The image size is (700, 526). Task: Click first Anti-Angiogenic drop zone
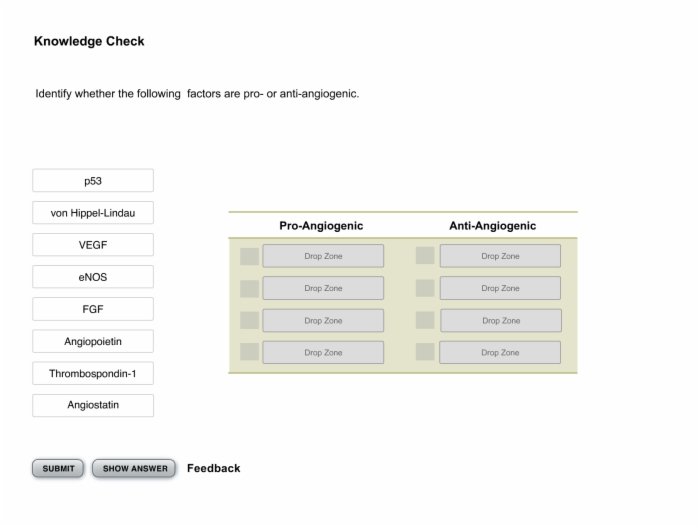pos(500,256)
